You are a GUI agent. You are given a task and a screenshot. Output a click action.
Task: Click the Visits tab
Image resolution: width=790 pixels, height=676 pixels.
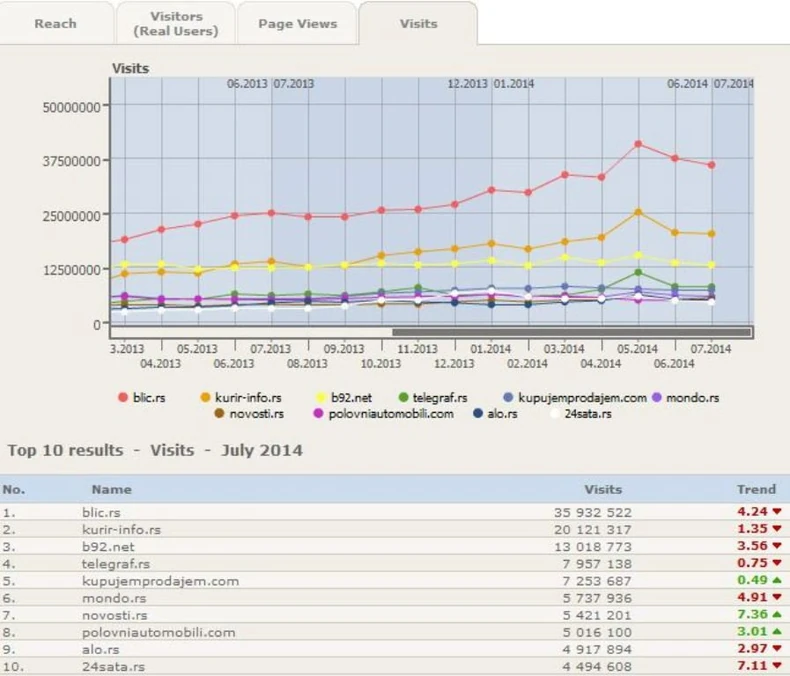418,24
